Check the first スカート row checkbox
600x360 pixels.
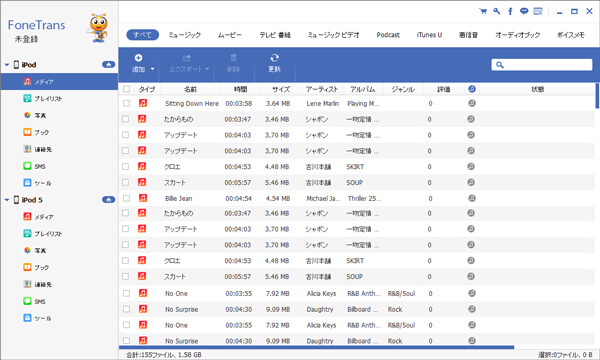[x=126, y=182]
